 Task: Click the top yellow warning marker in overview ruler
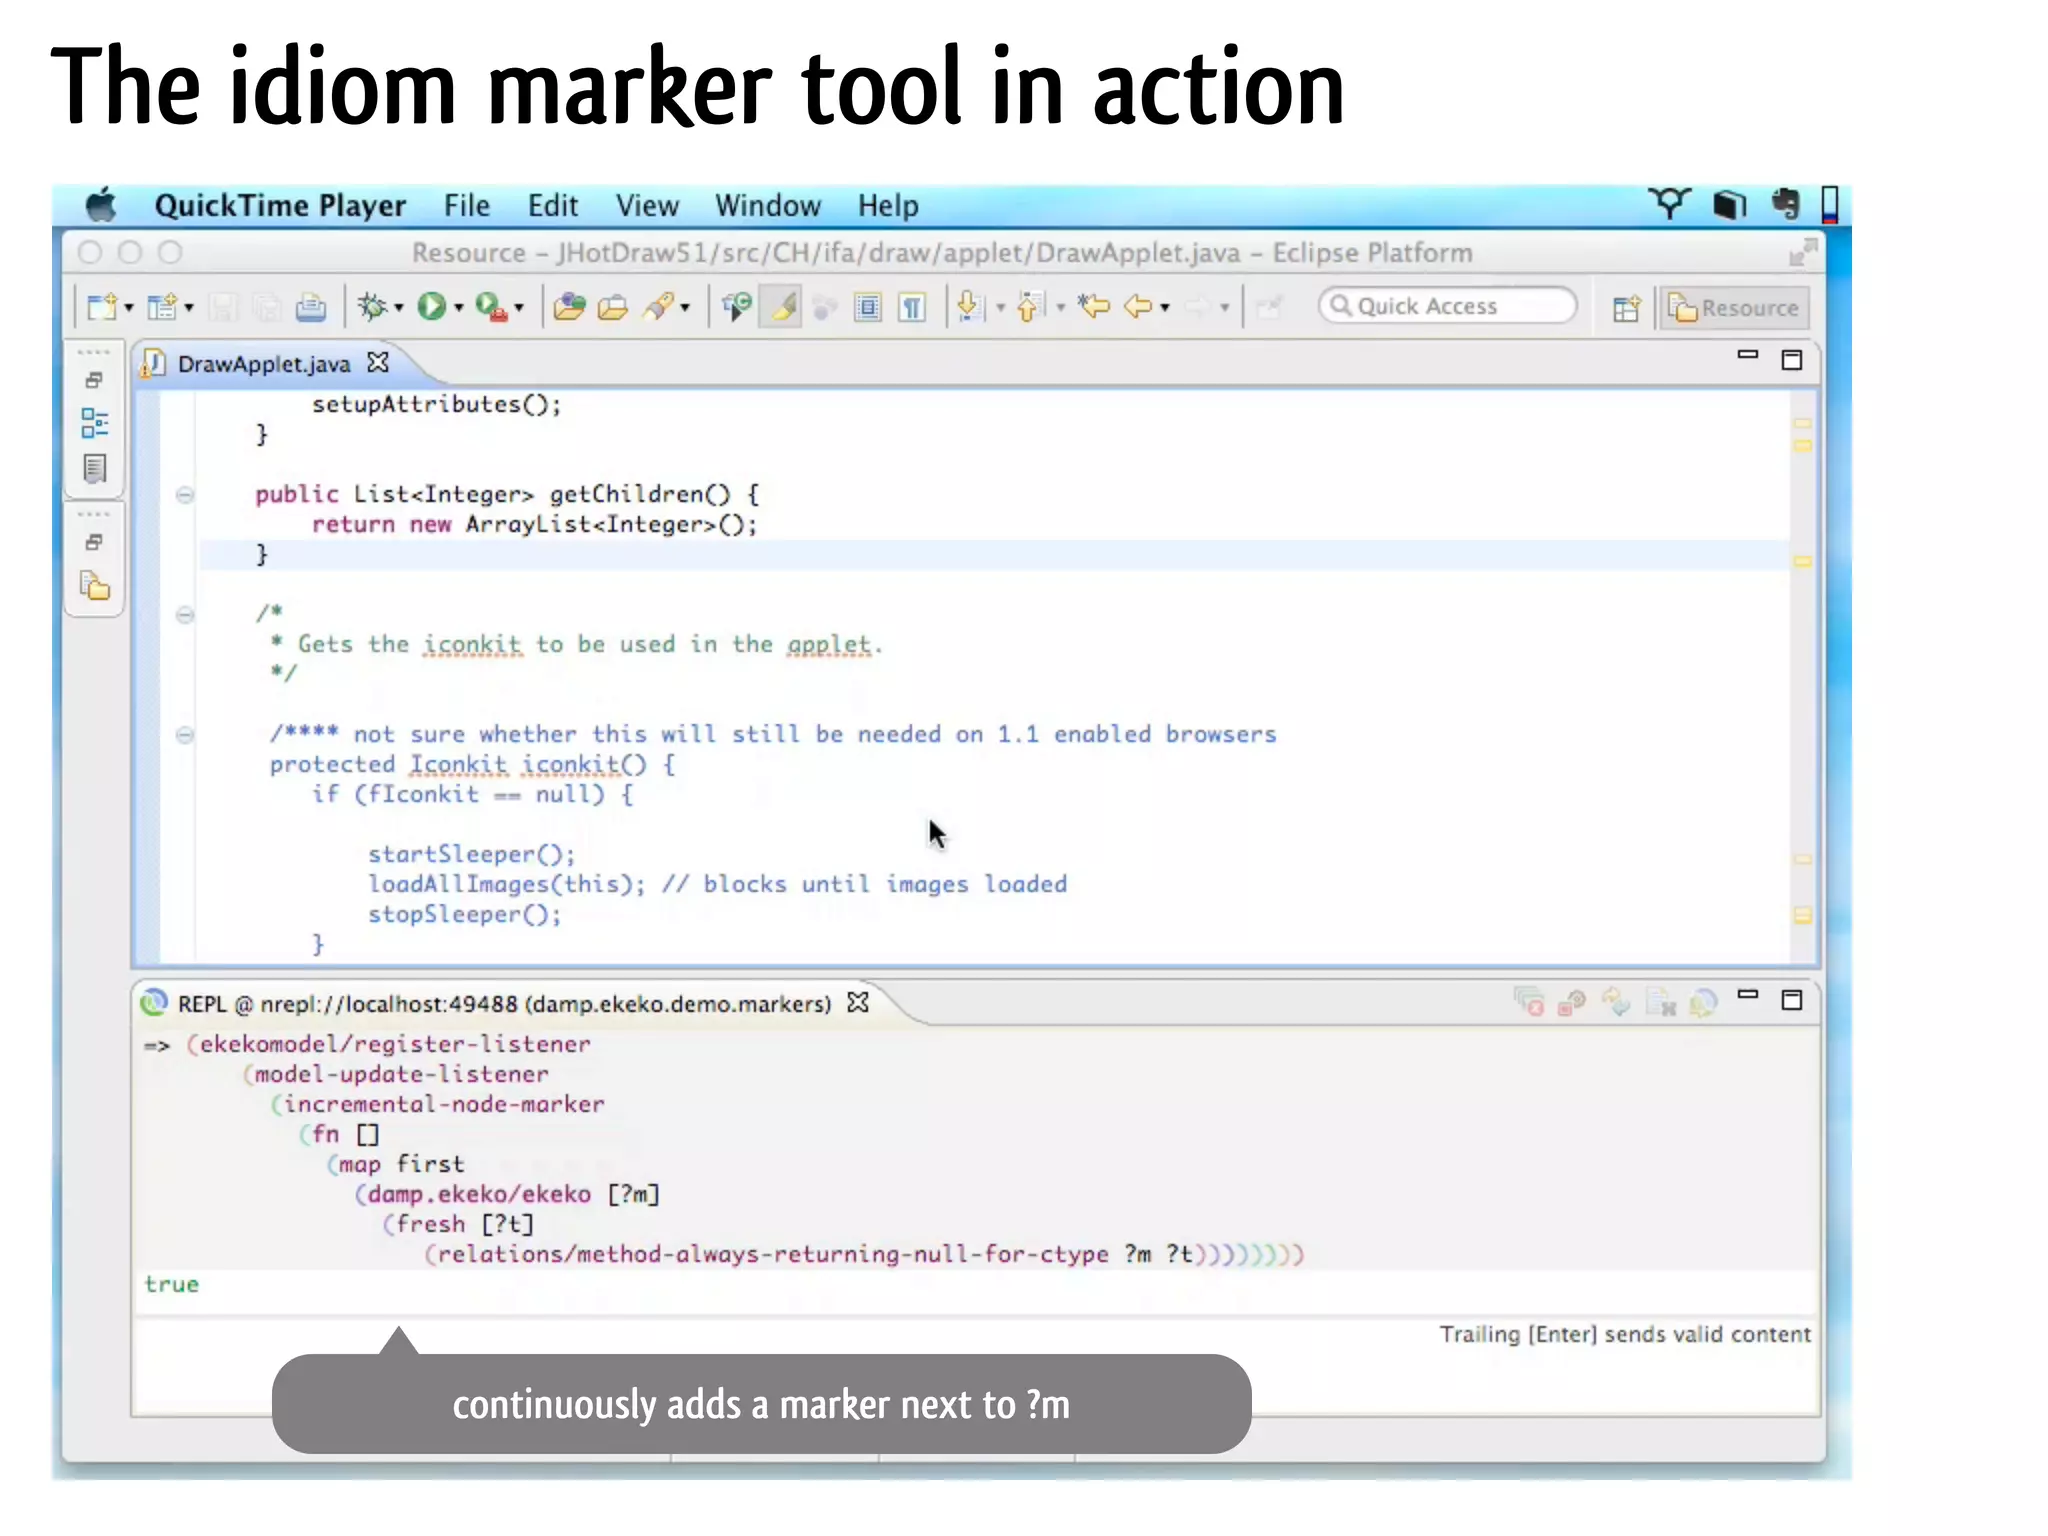pos(1802,423)
